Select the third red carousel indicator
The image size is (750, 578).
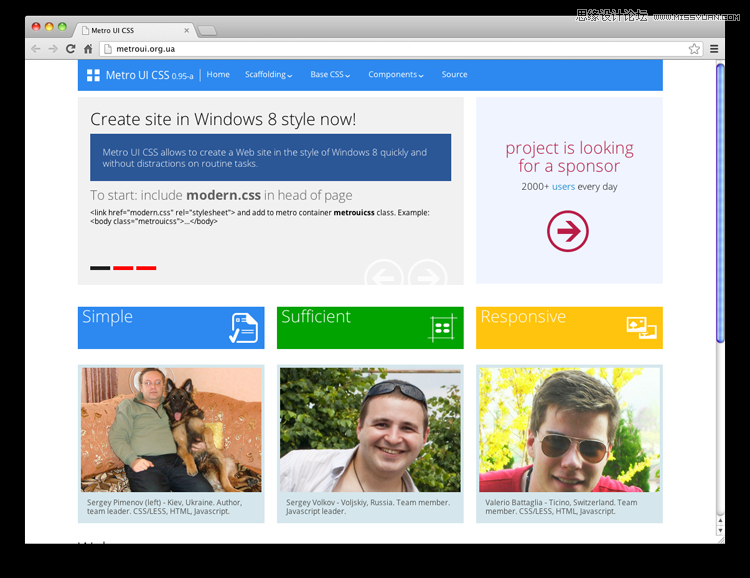click(x=146, y=268)
